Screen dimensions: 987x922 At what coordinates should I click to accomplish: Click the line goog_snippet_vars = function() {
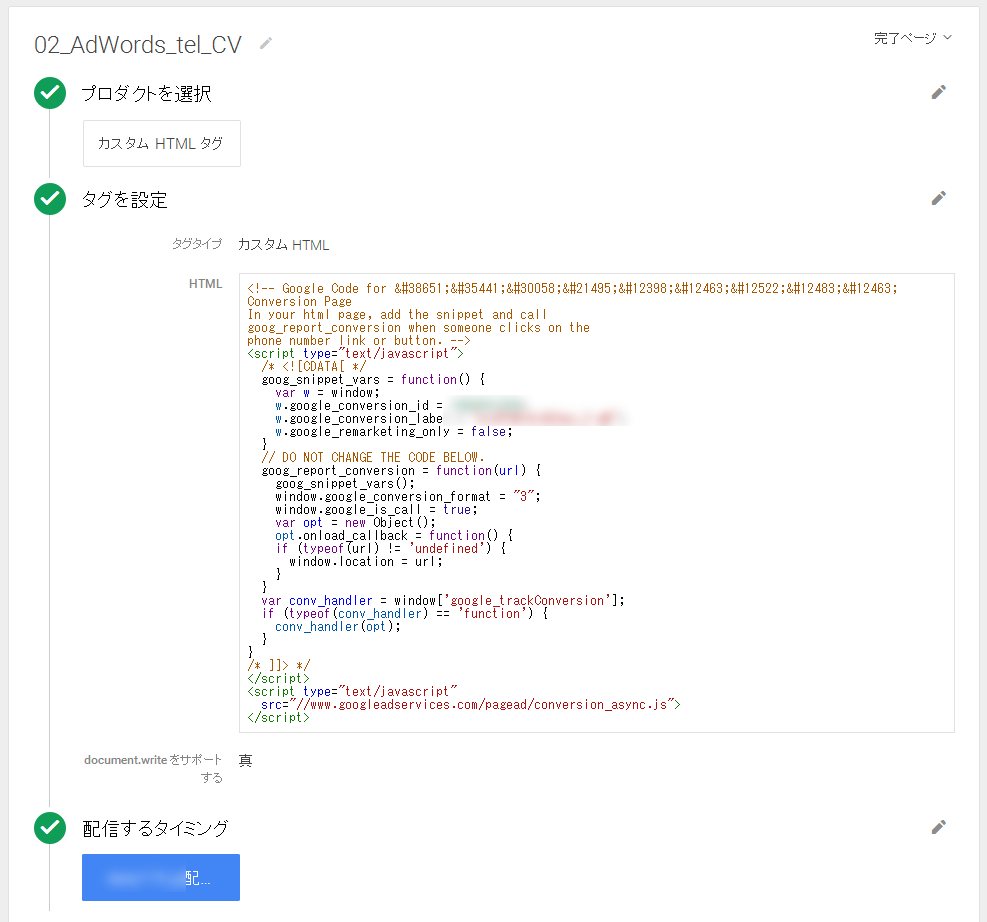coord(373,379)
